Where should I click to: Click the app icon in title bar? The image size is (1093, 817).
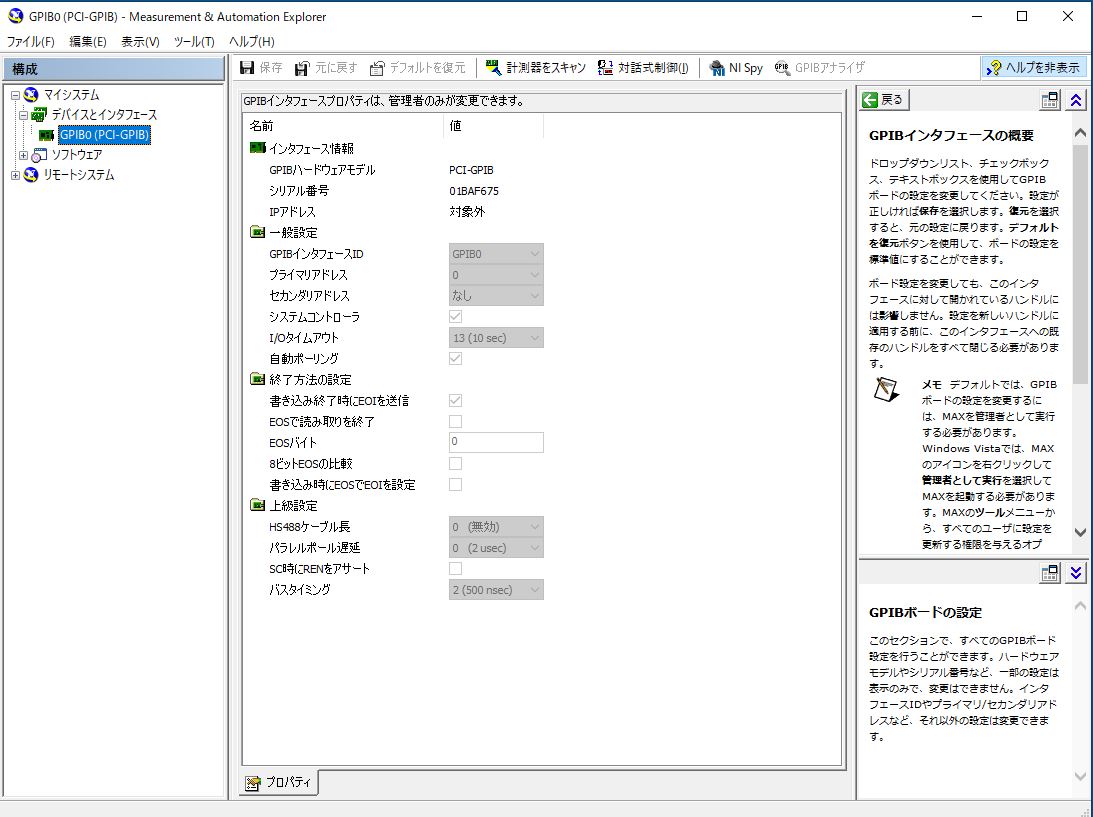(x=15, y=16)
